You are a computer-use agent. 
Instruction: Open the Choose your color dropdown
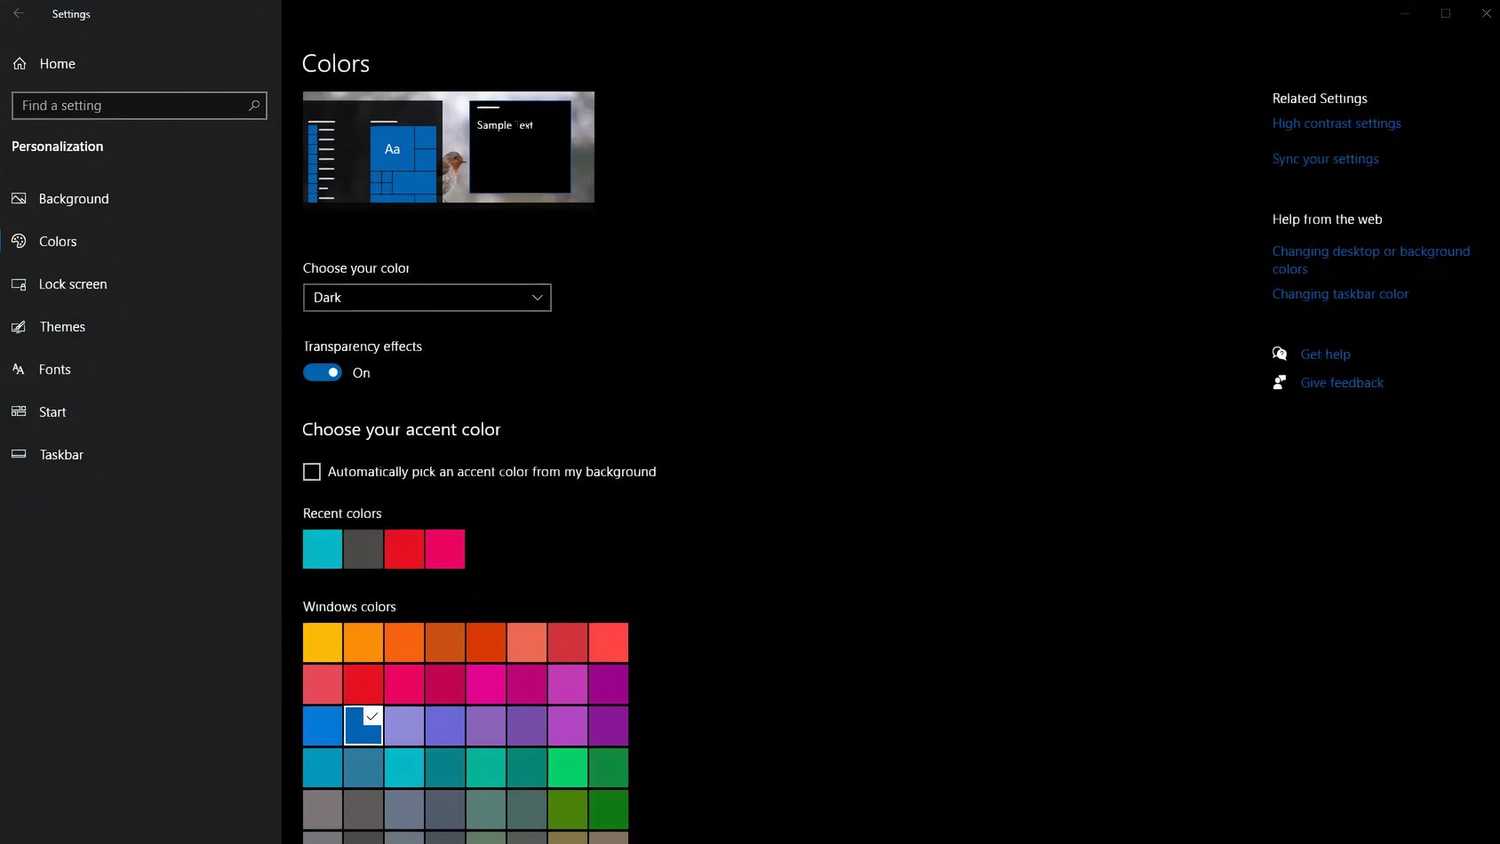pos(427,298)
